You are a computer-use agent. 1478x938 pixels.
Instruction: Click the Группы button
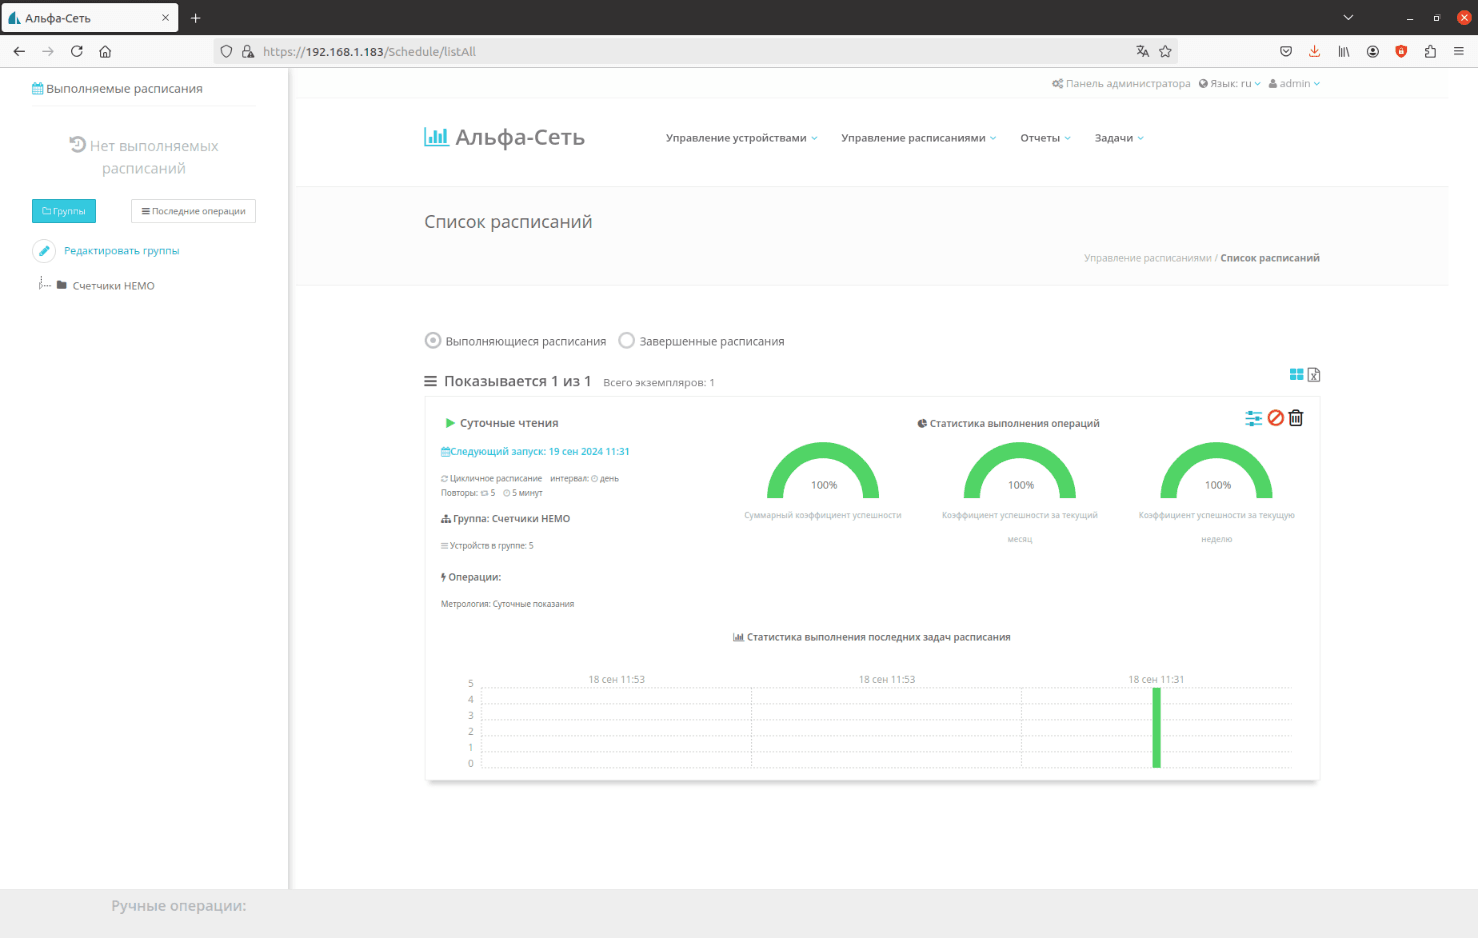64,211
